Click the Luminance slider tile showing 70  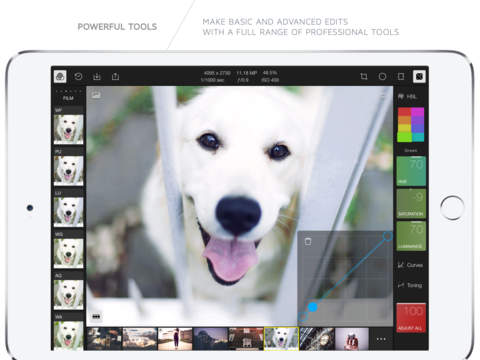(411, 236)
